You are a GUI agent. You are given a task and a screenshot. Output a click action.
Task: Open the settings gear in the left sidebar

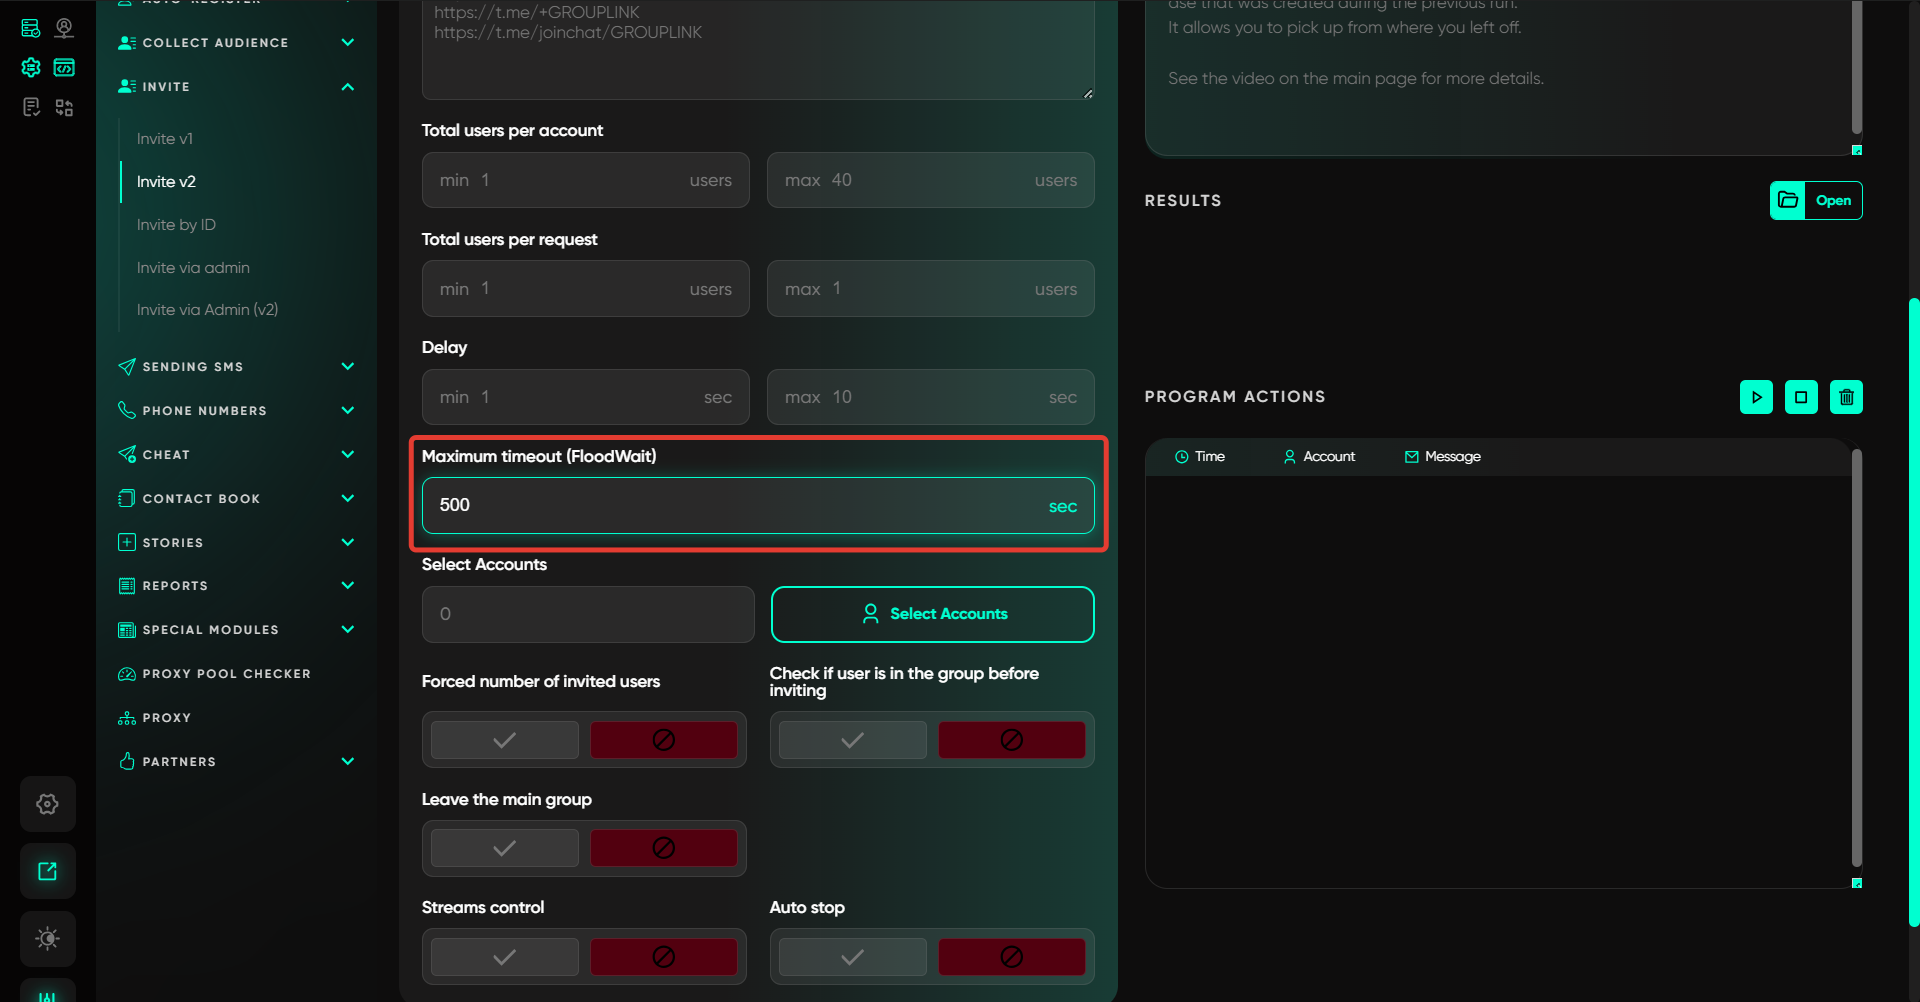pyautogui.click(x=47, y=804)
